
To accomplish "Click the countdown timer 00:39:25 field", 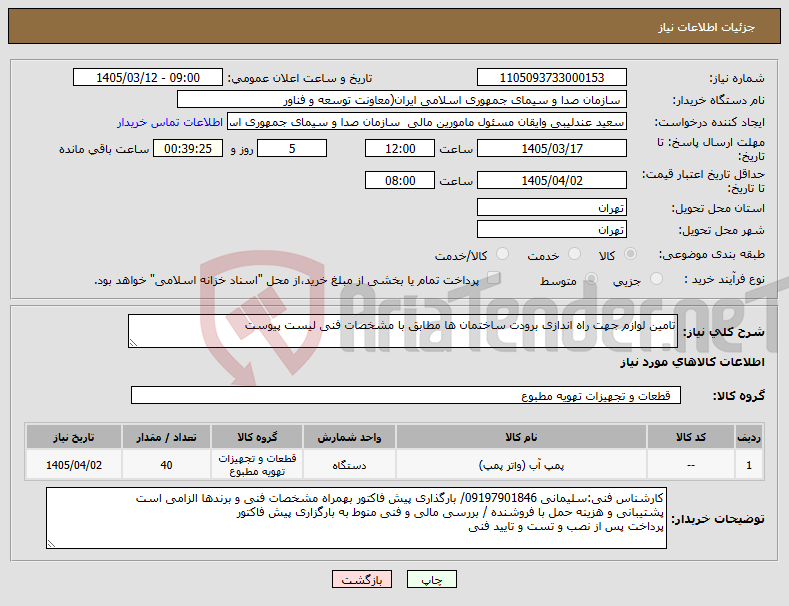I will click(x=188, y=148).
